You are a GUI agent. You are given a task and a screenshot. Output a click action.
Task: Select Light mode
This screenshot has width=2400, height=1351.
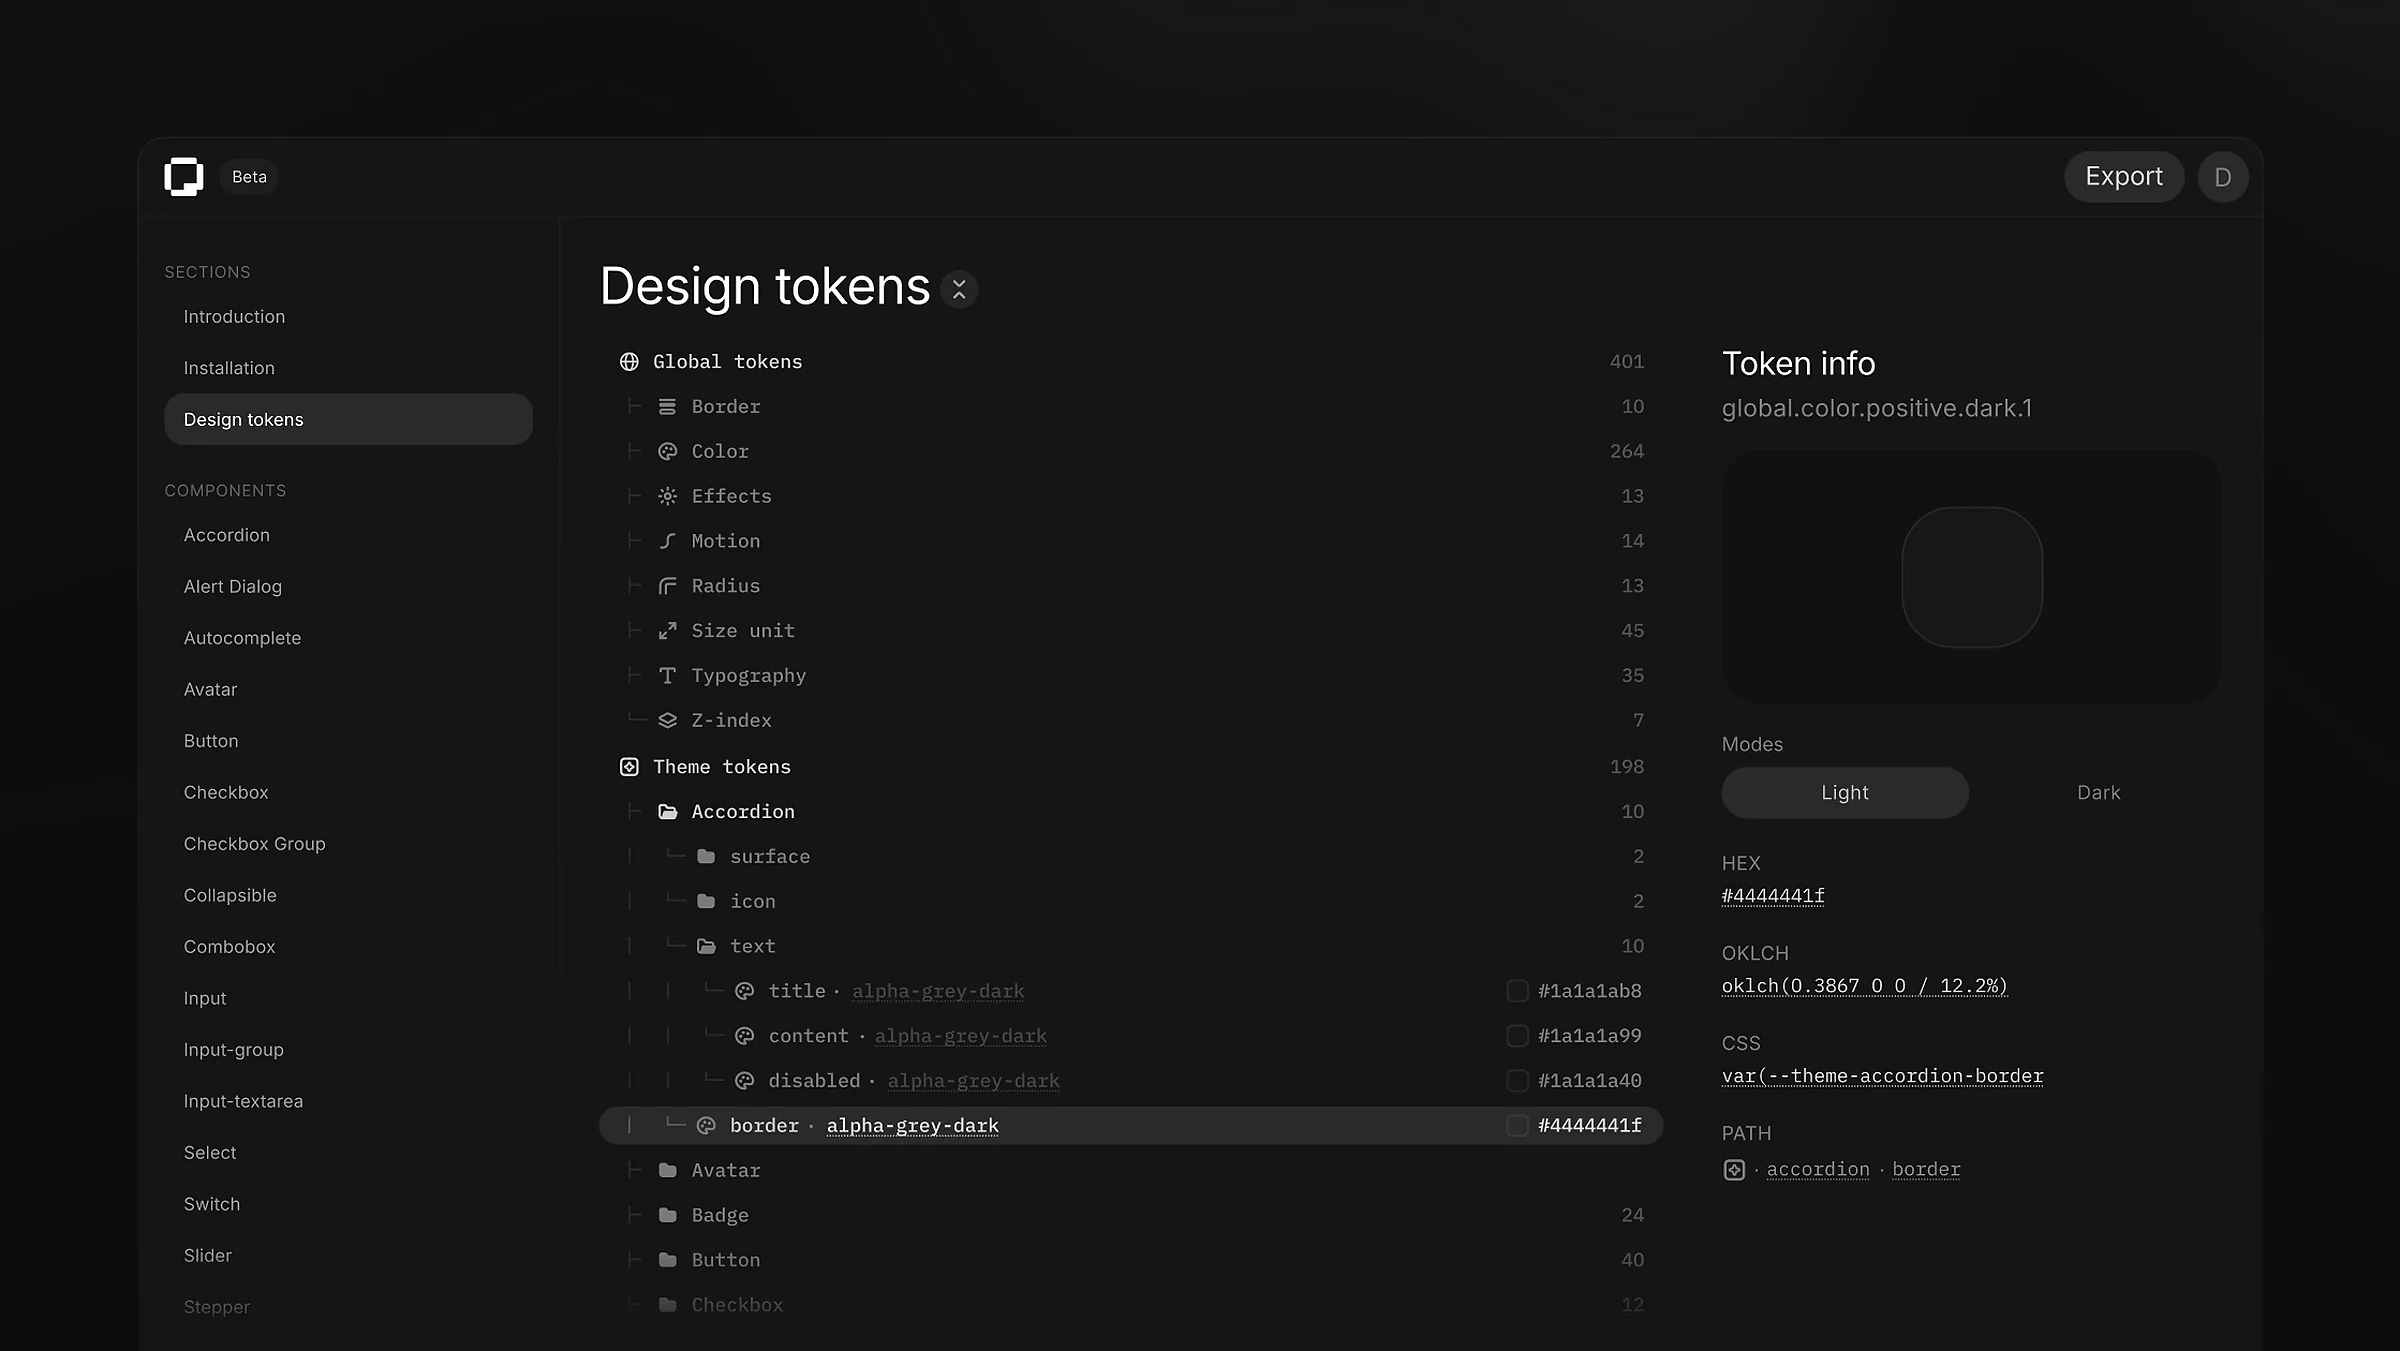click(x=1844, y=793)
